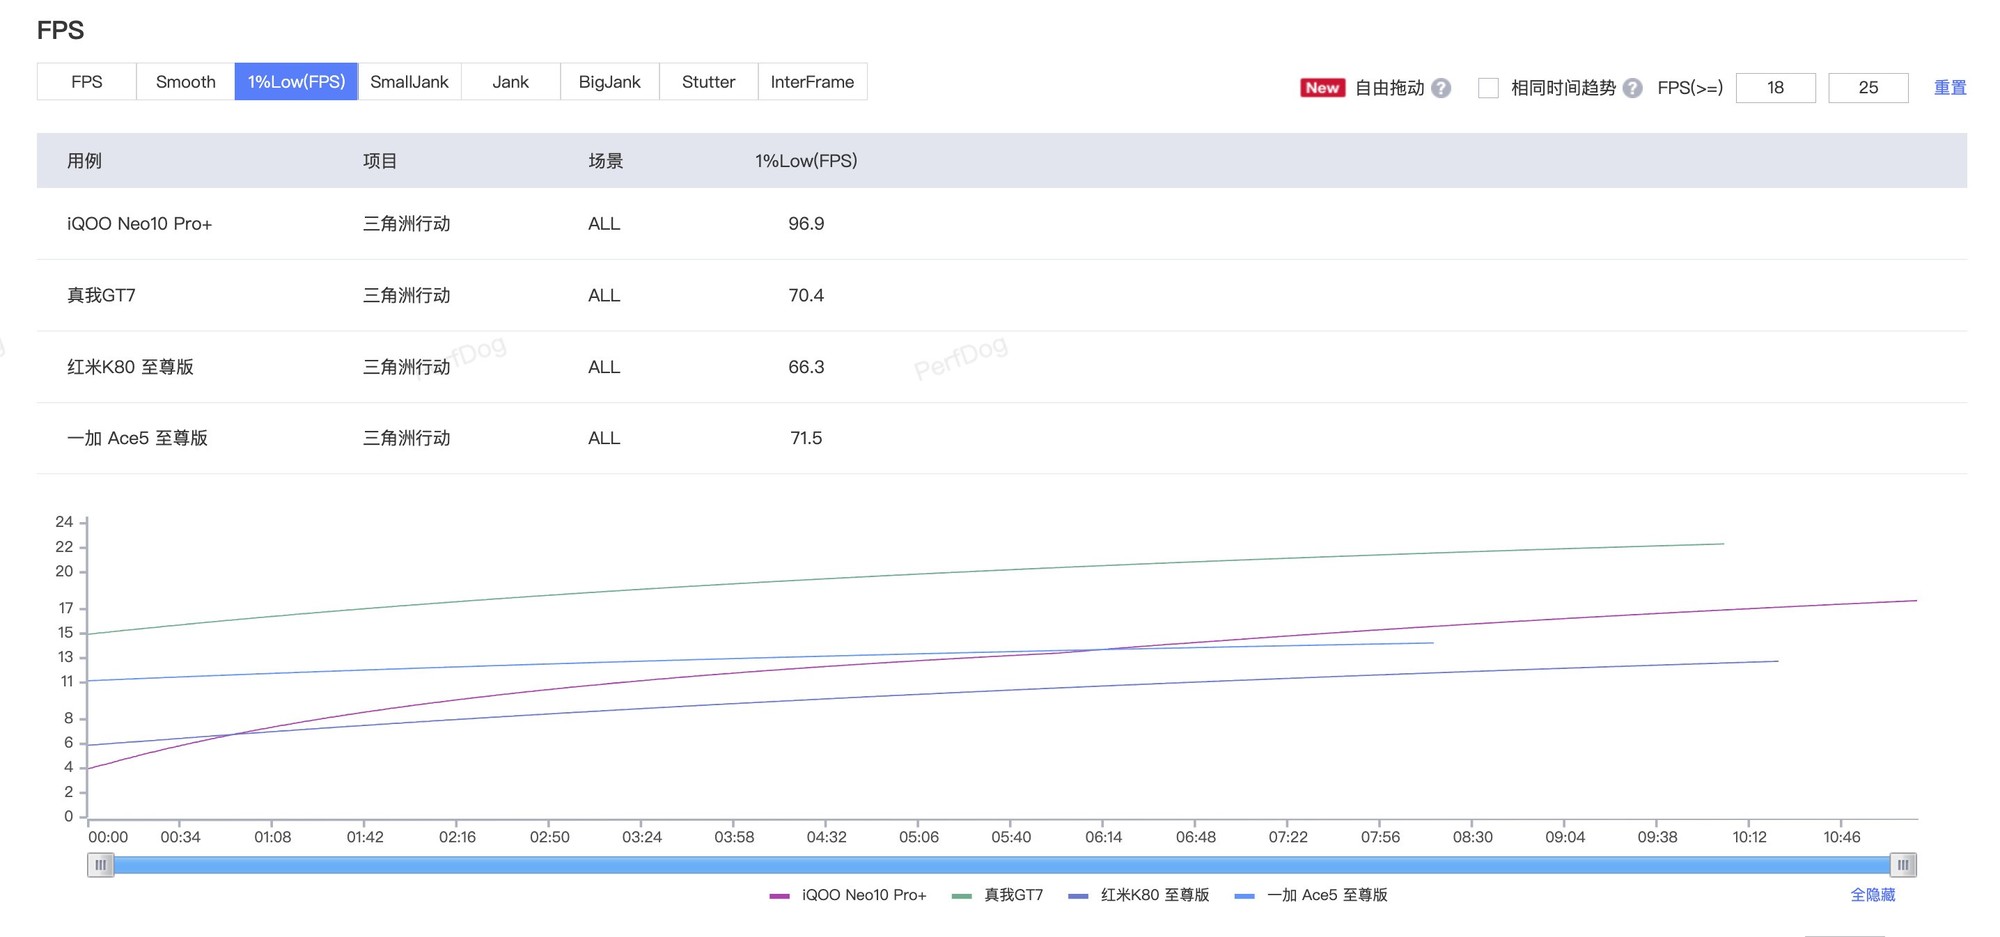Click the 重置 reset link
This screenshot has width=2000, height=937.
tap(1949, 88)
